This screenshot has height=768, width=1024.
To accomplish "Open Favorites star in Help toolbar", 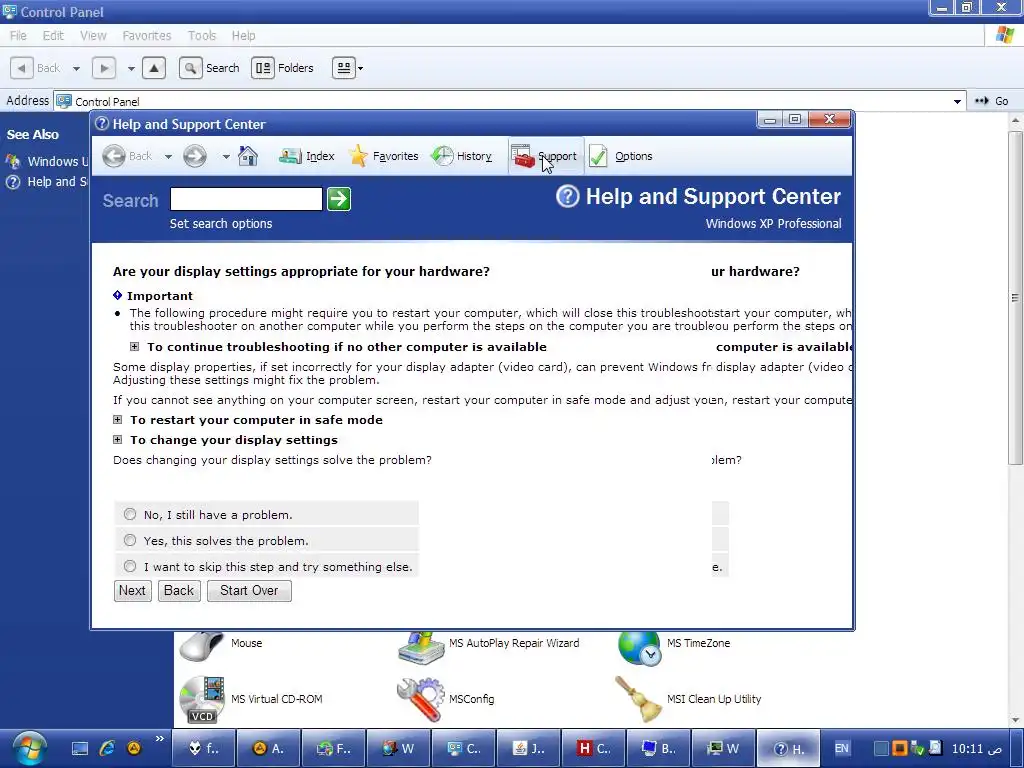I will [x=383, y=156].
